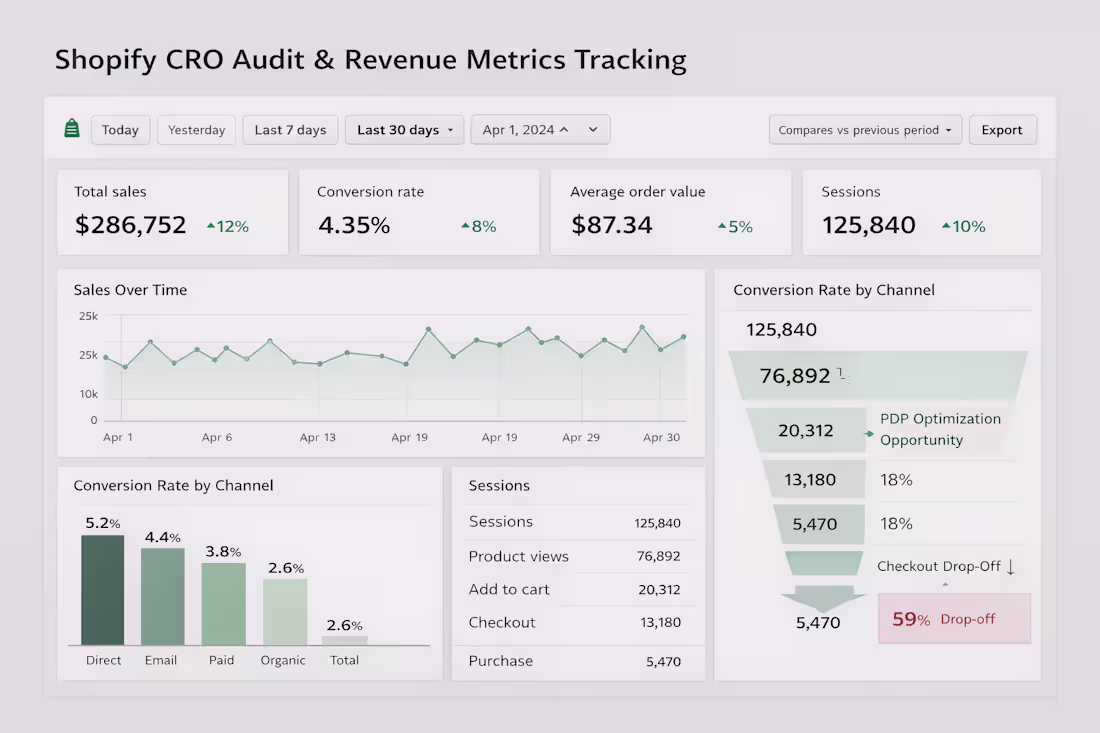Choose the Last 7 days filter
The width and height of the screenshot is (1100, 733).
(290, 130)
